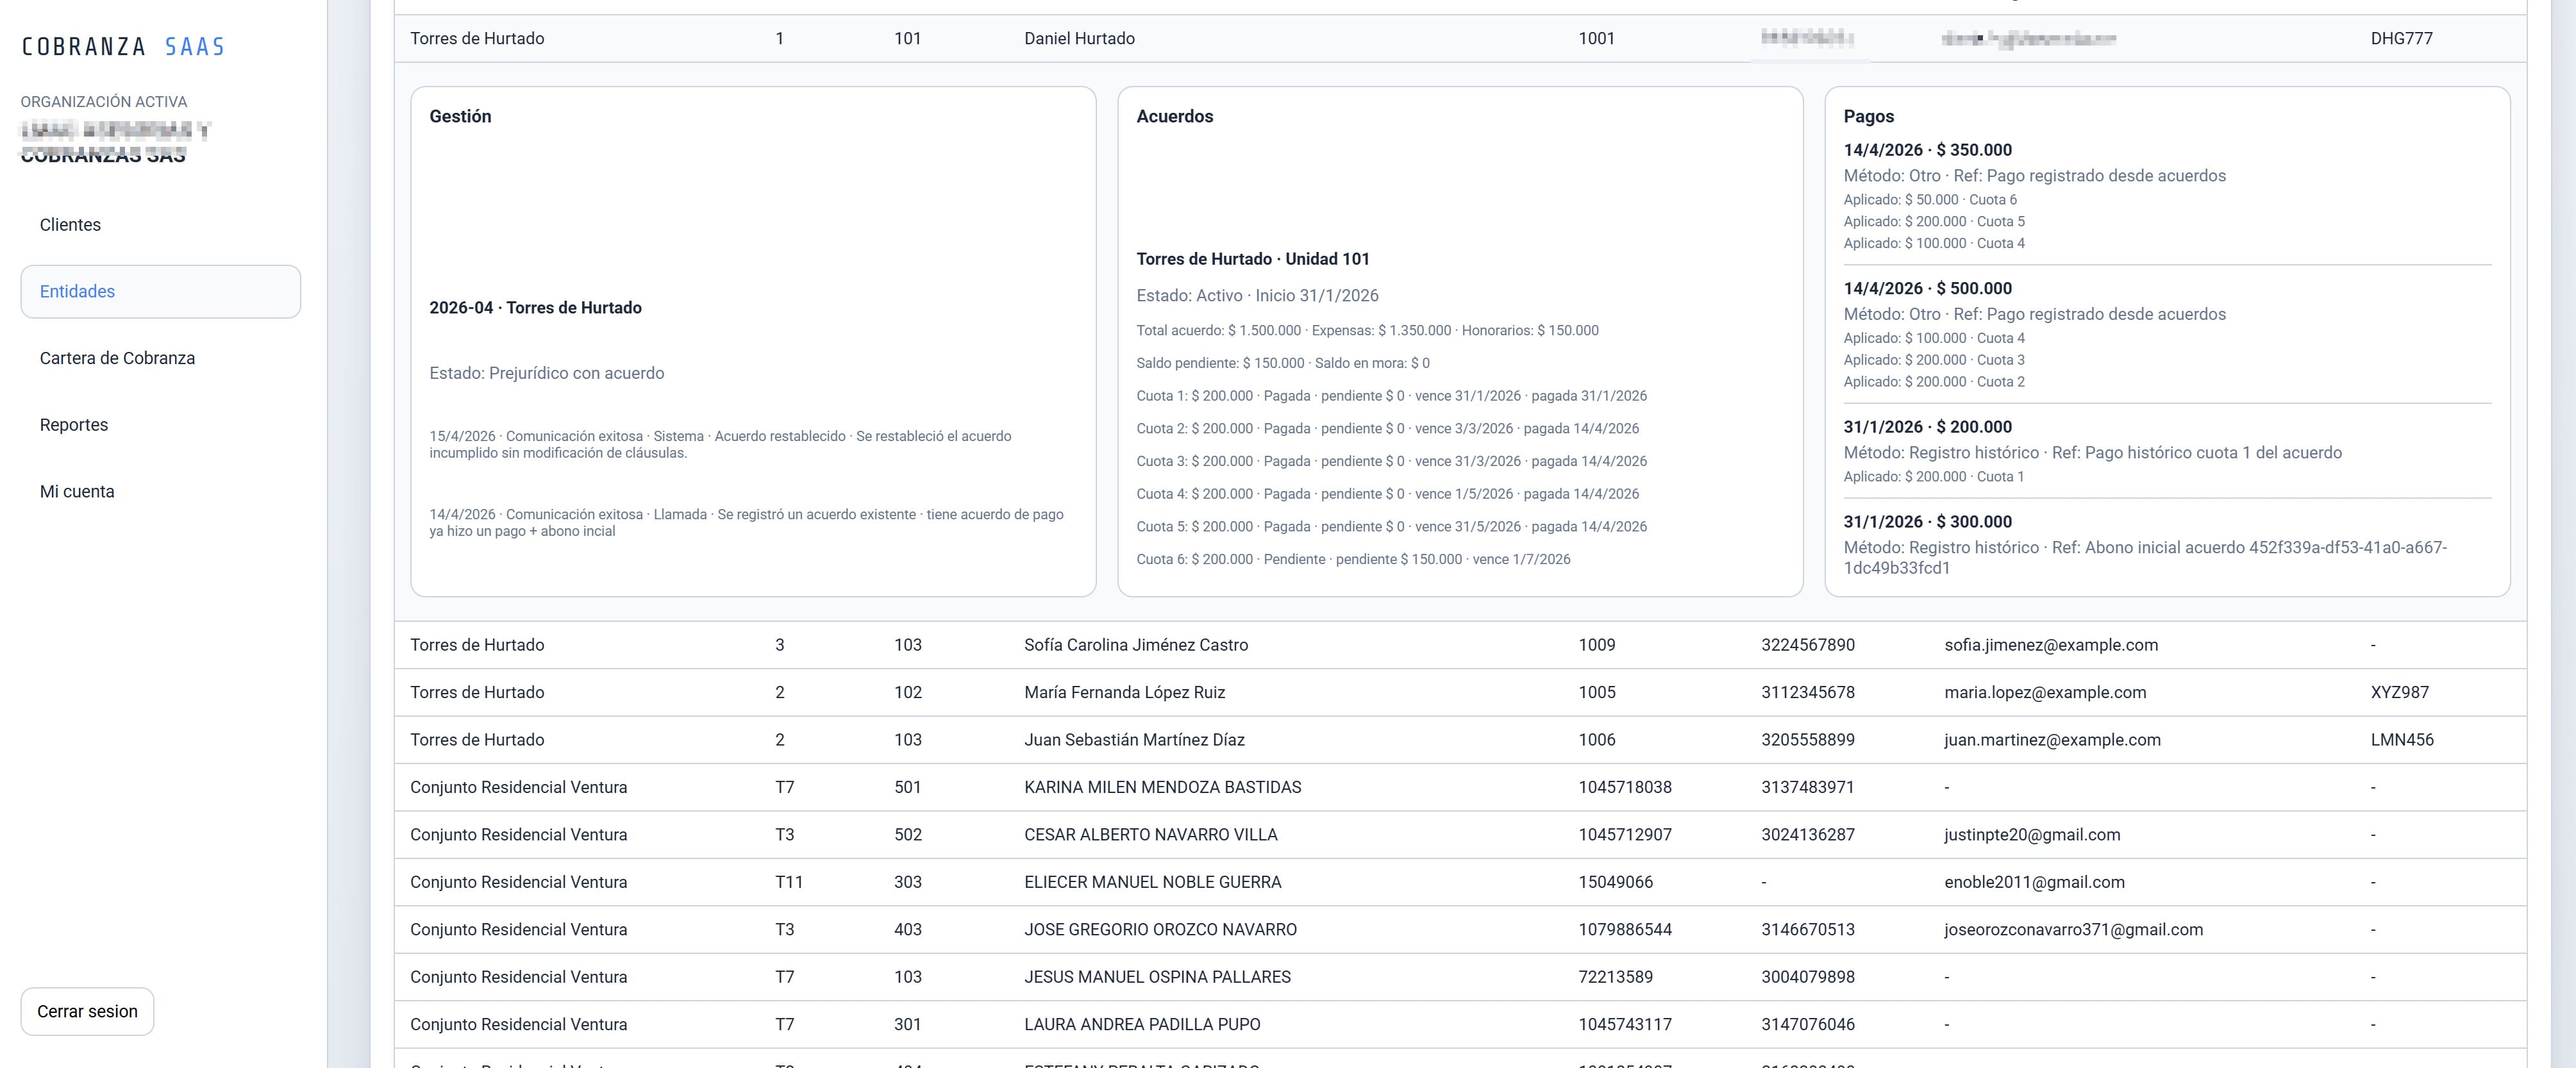Click payment '14/4/2026 · $ 500.000'
This screenshot has width=2576, height=1068.
[1927, 288]
